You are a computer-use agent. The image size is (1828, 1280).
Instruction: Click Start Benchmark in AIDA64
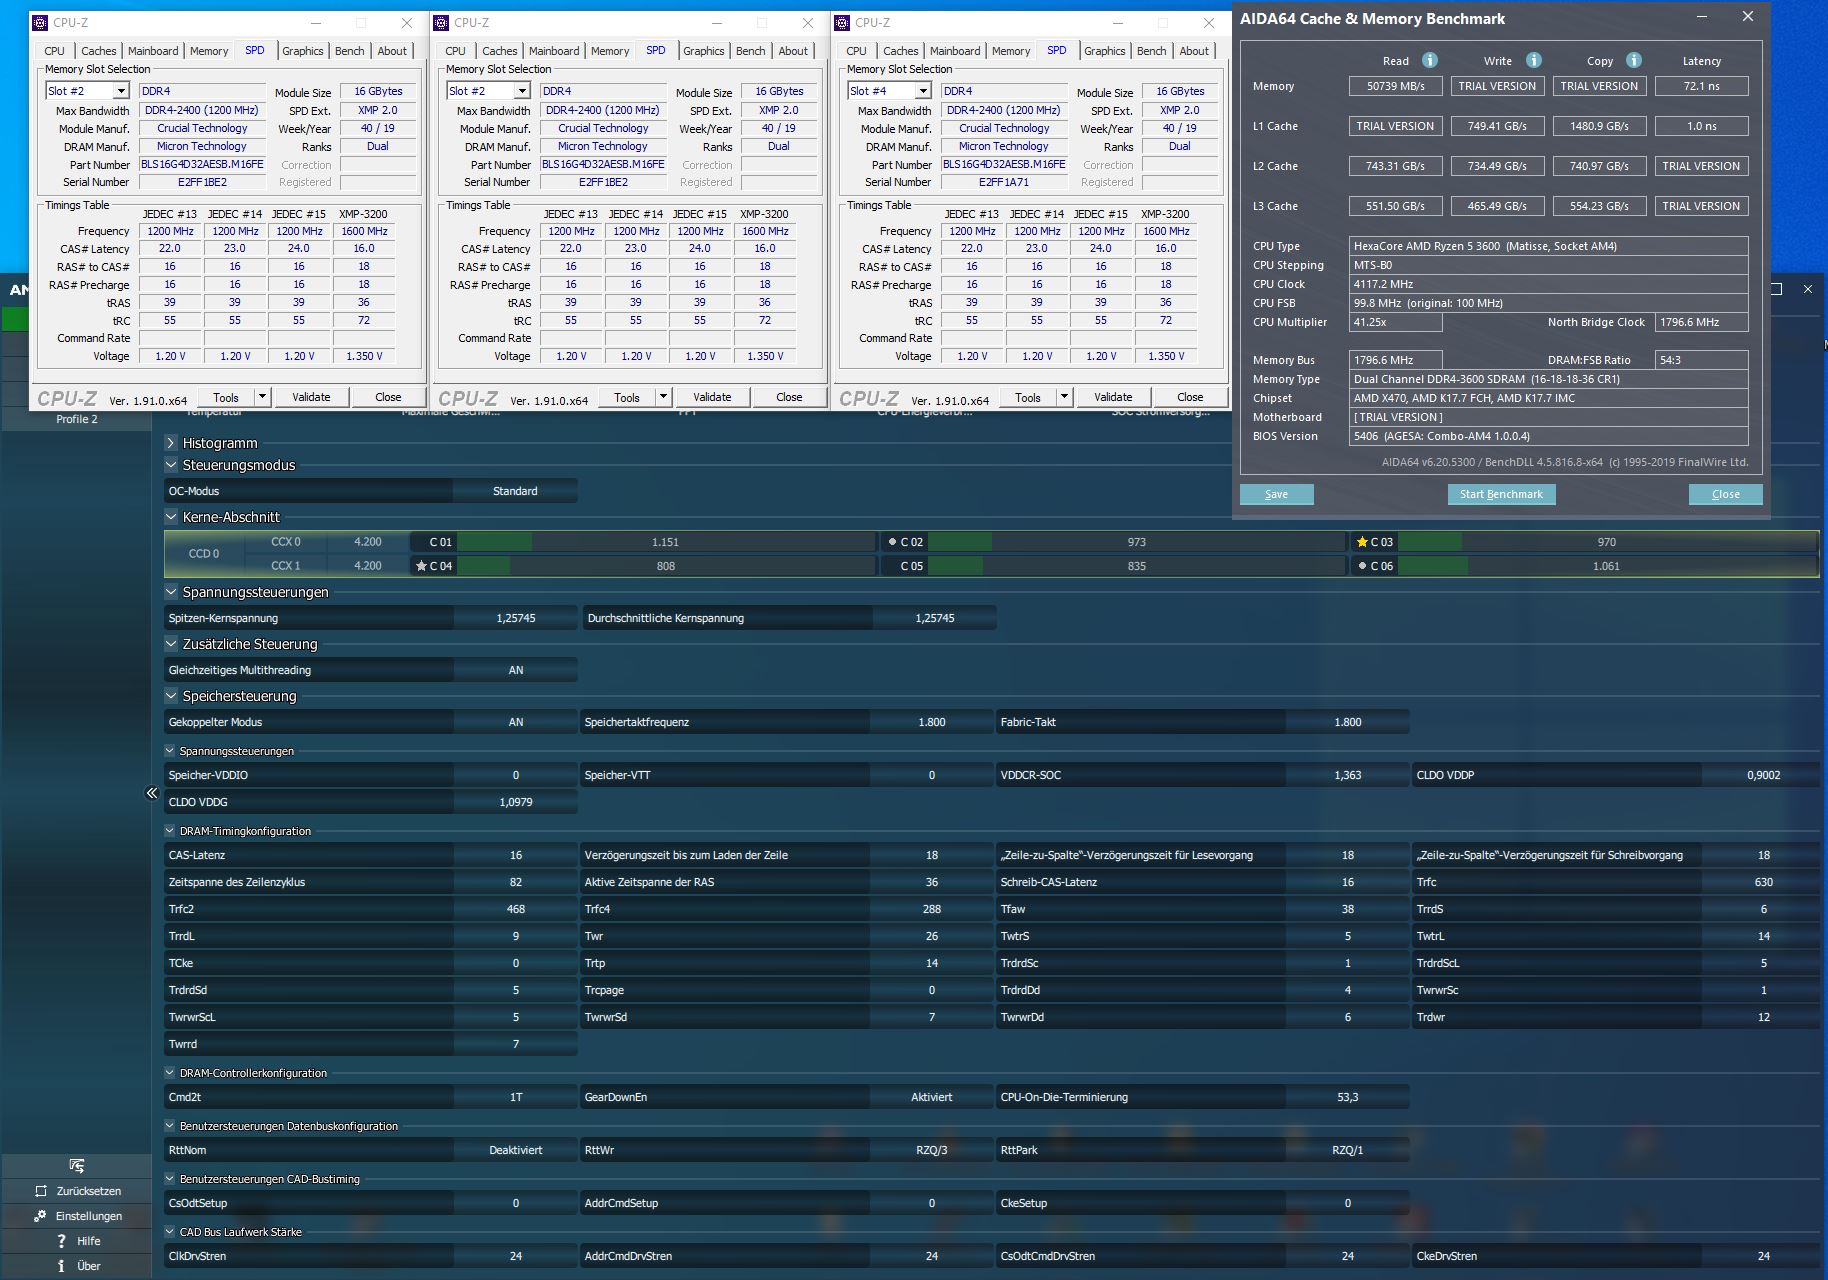(1501, 494)
